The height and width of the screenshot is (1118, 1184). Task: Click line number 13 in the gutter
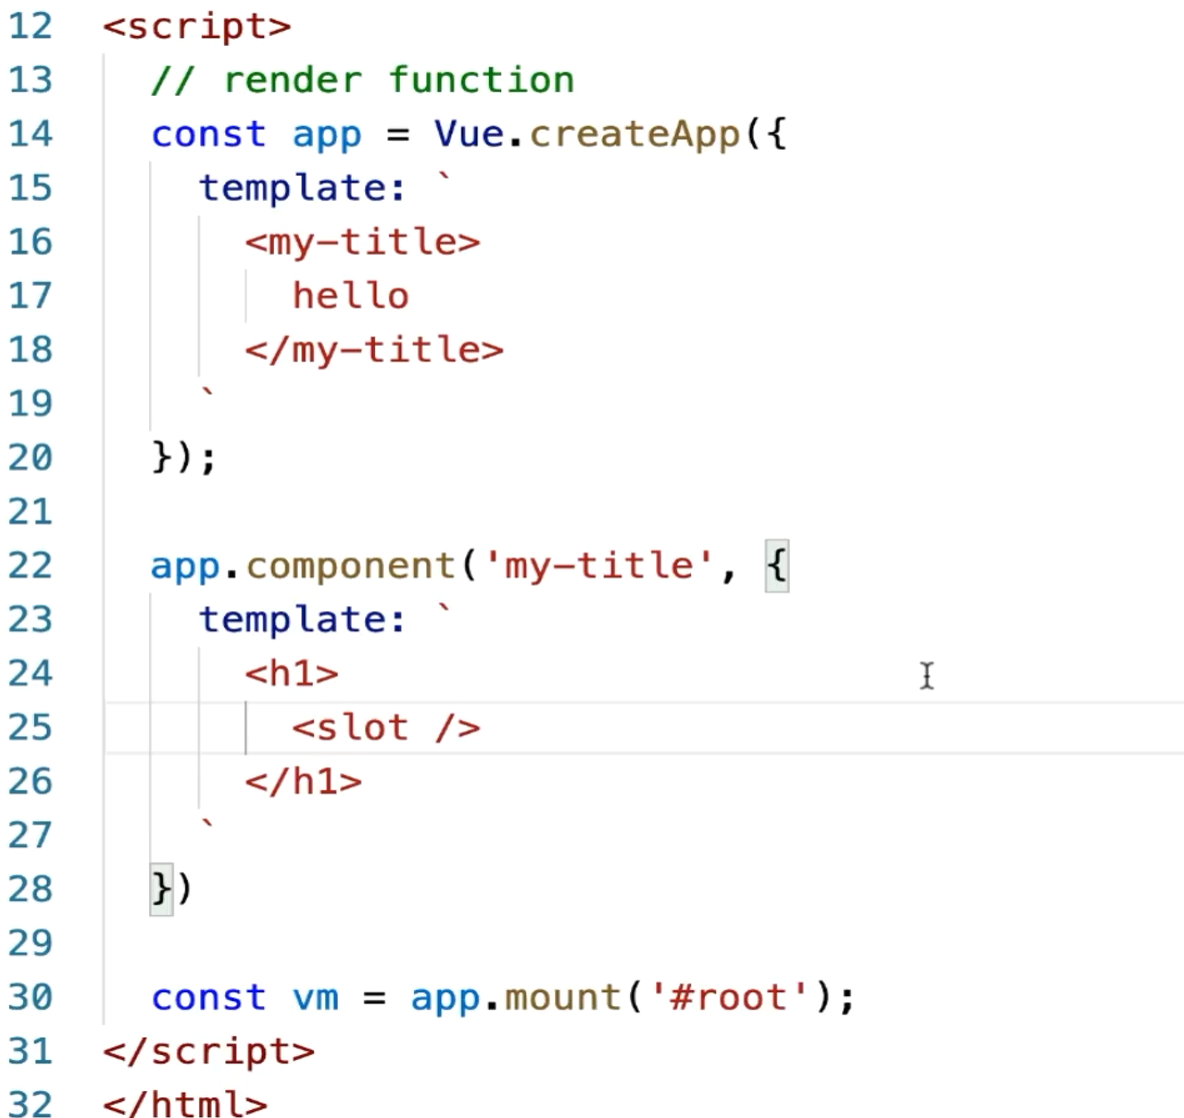[x=30, y=80]
